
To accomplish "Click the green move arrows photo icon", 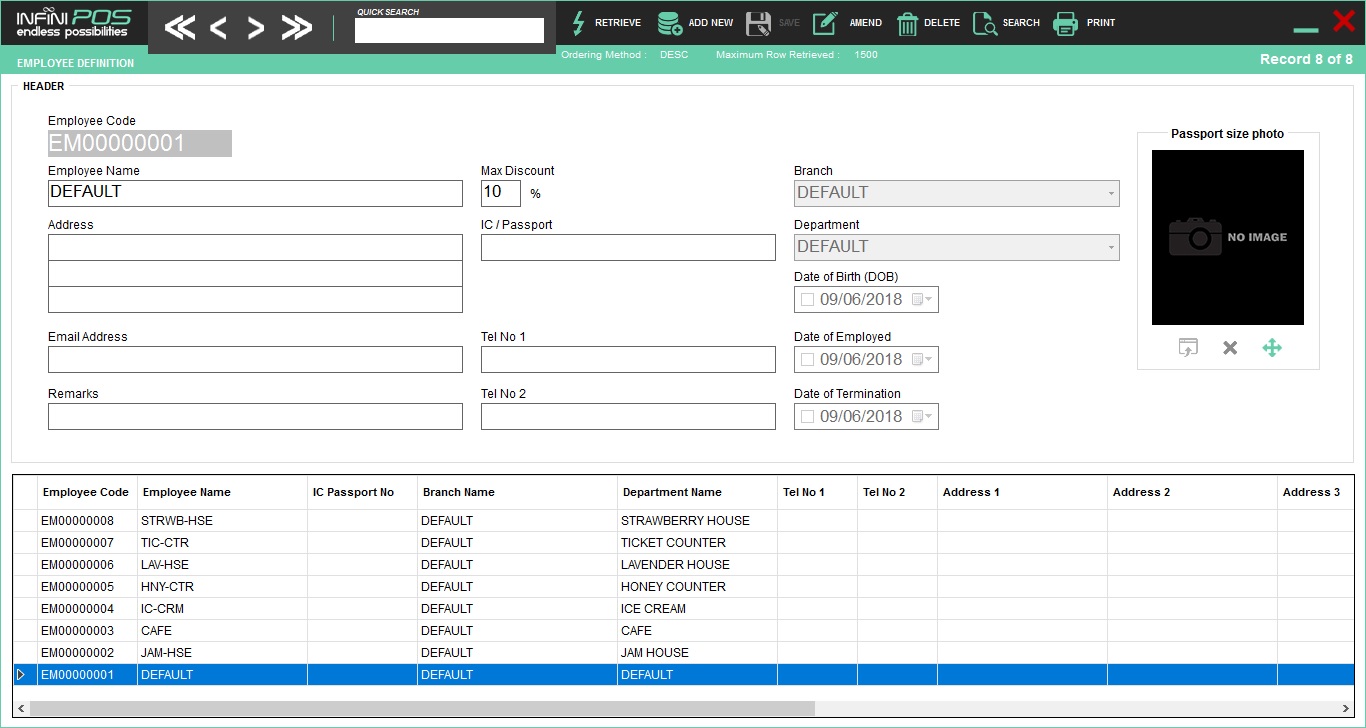I will coord(1272,348).
